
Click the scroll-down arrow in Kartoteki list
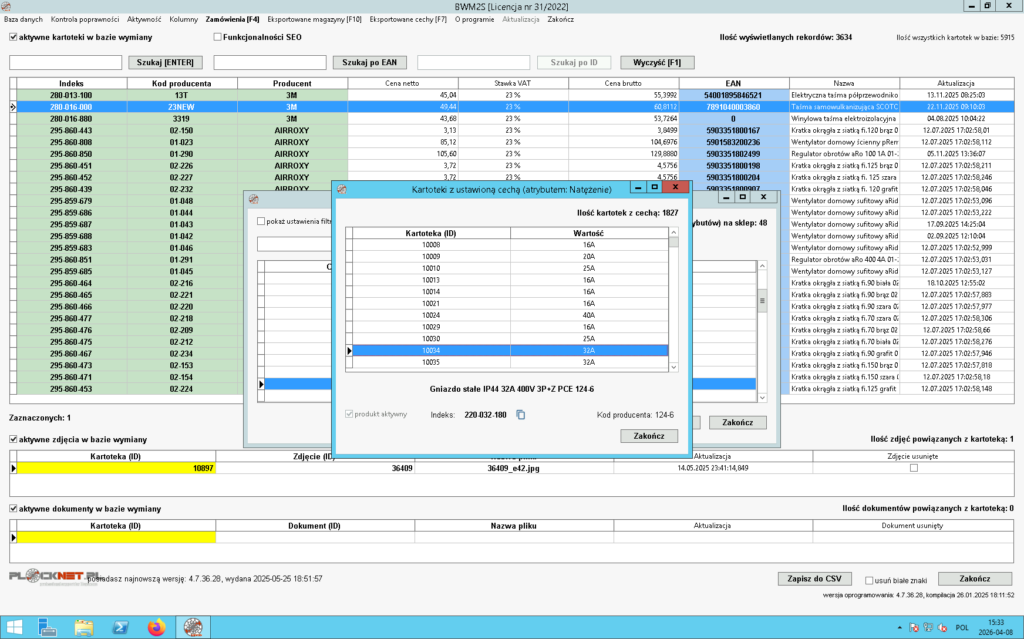(x=673, y=365)
